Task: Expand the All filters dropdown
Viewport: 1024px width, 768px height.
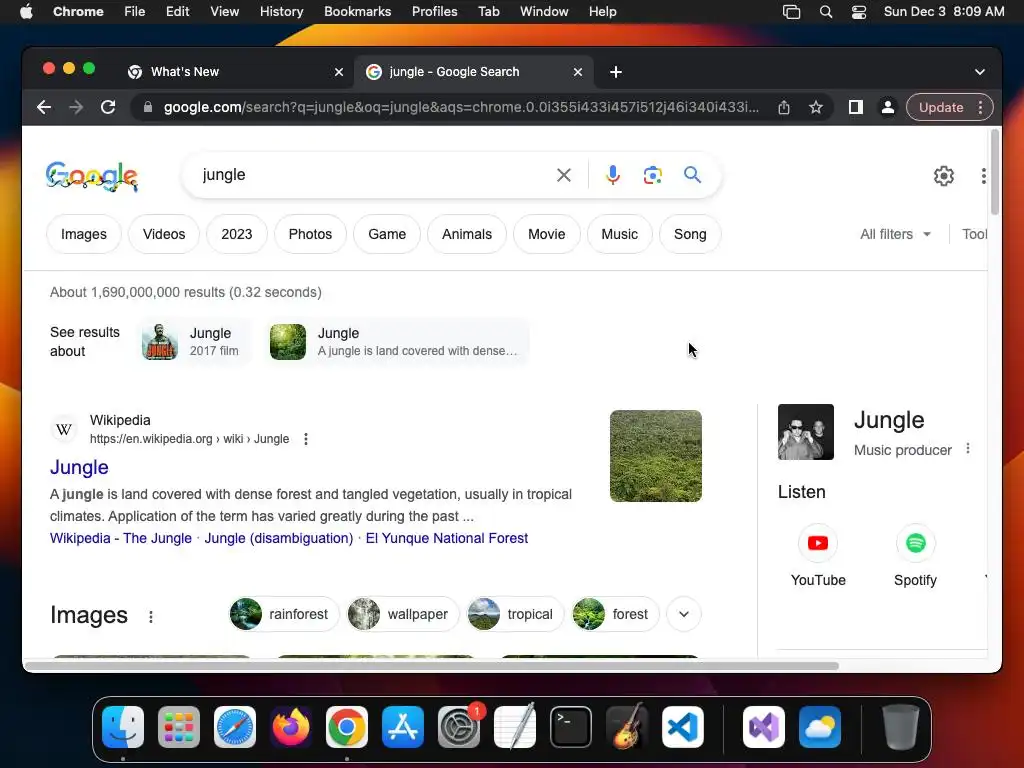Action: click(895, 234)
